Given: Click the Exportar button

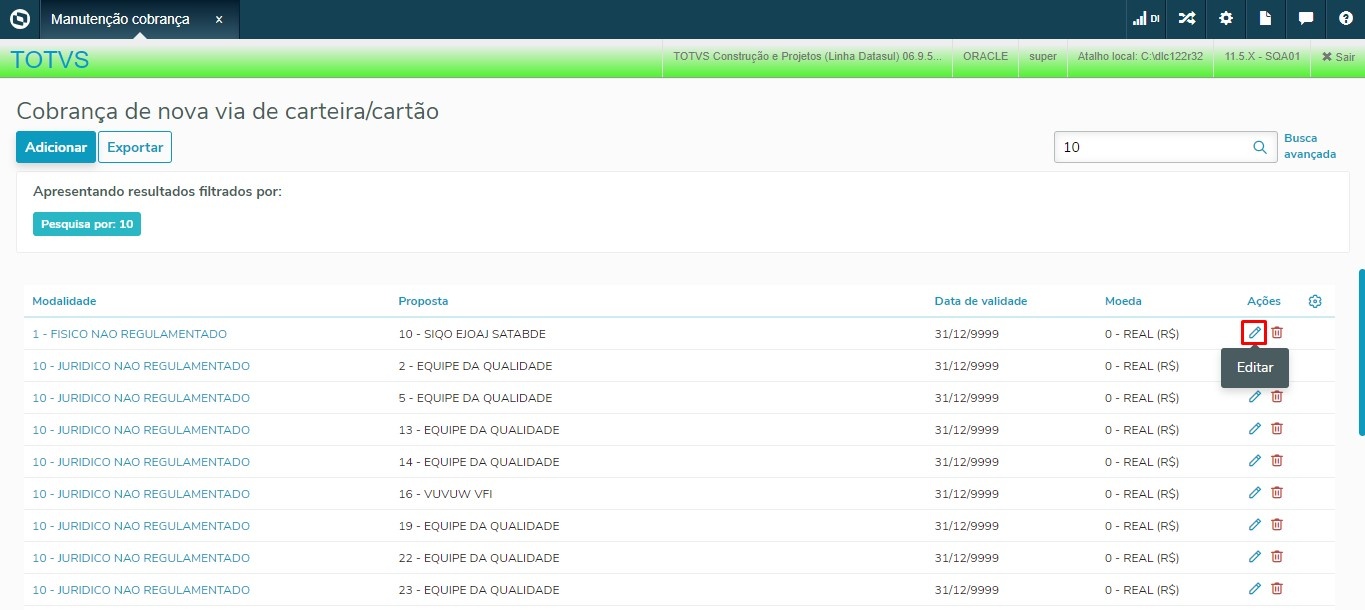Looking at the screenshot, I should [x=135, y=147].
